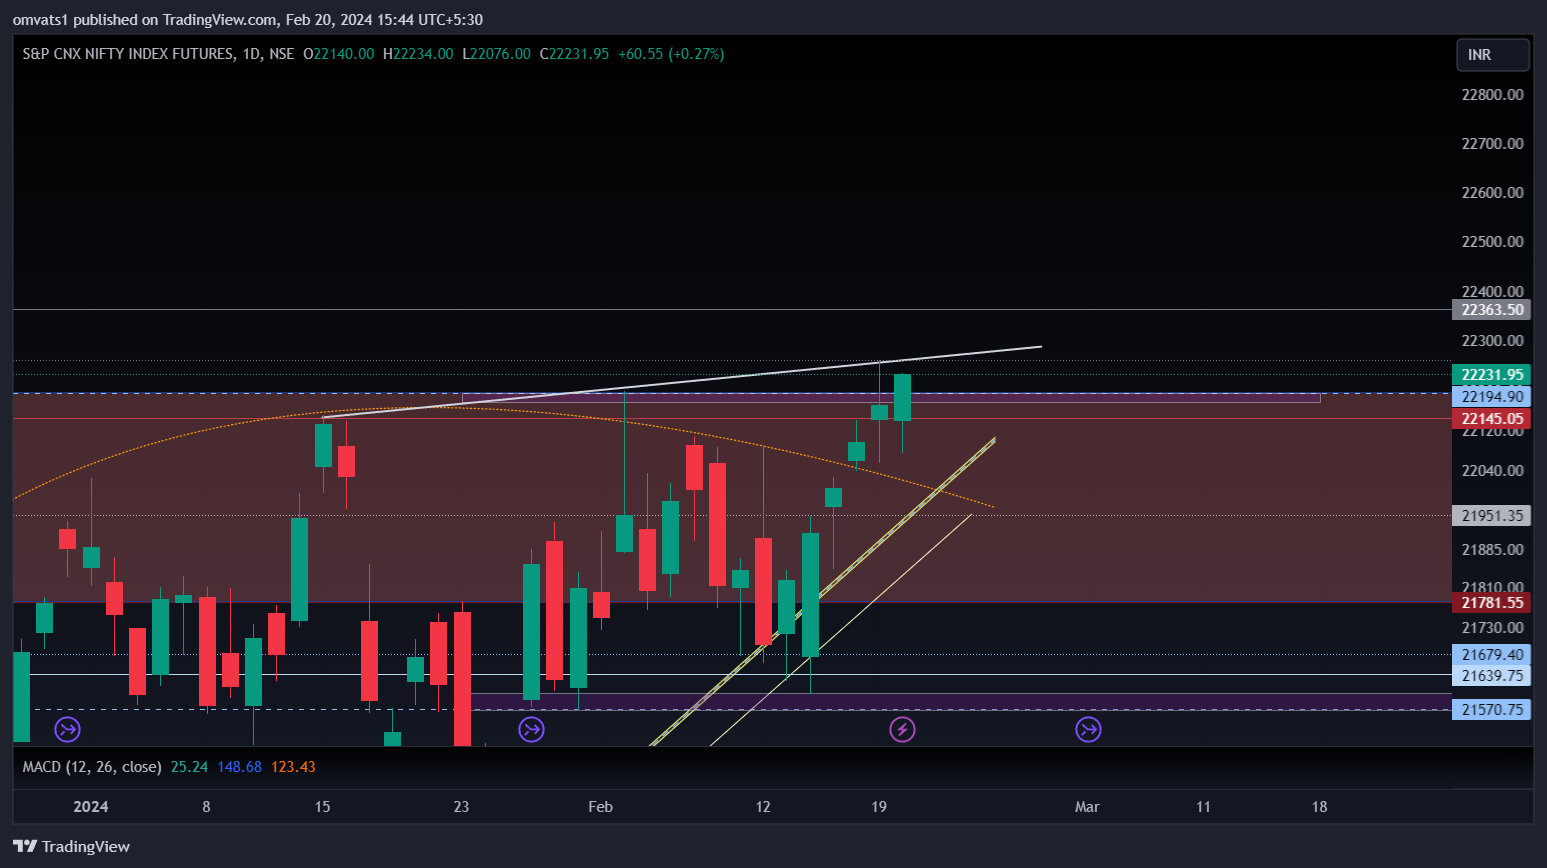The image size is (1547, 868).
Task: Click the purple event icon above Mar label
Action: click(x=1088, y=729)
